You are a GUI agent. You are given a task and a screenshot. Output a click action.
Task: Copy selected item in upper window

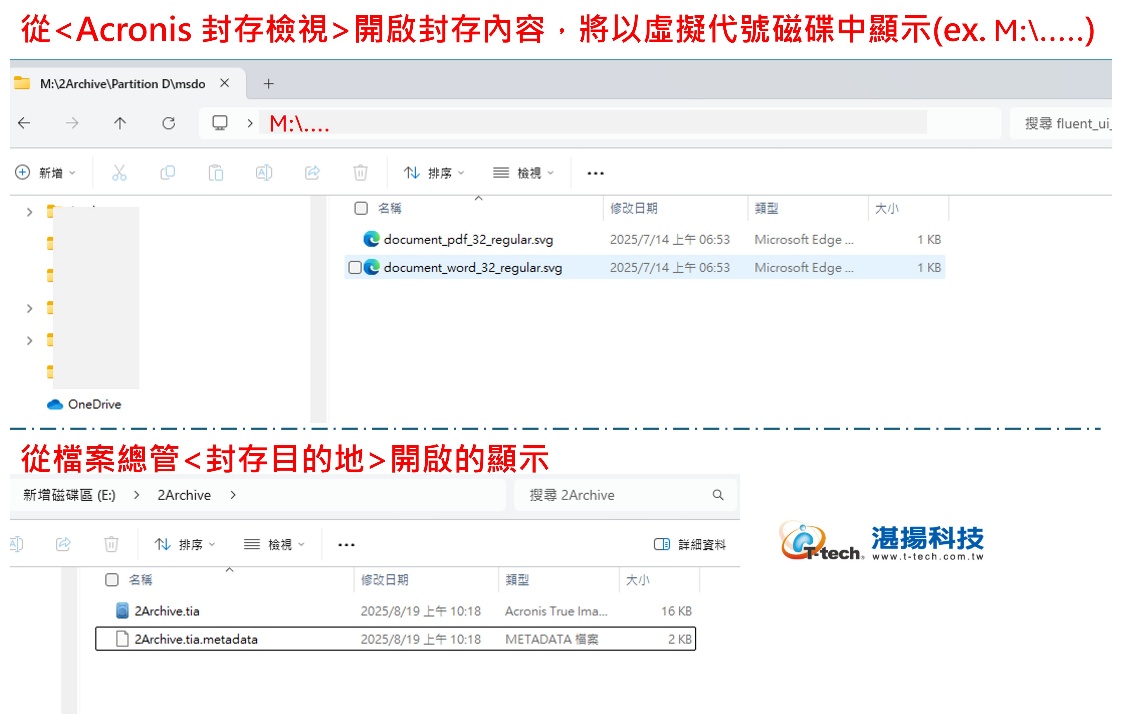click(x=167, y=173)
